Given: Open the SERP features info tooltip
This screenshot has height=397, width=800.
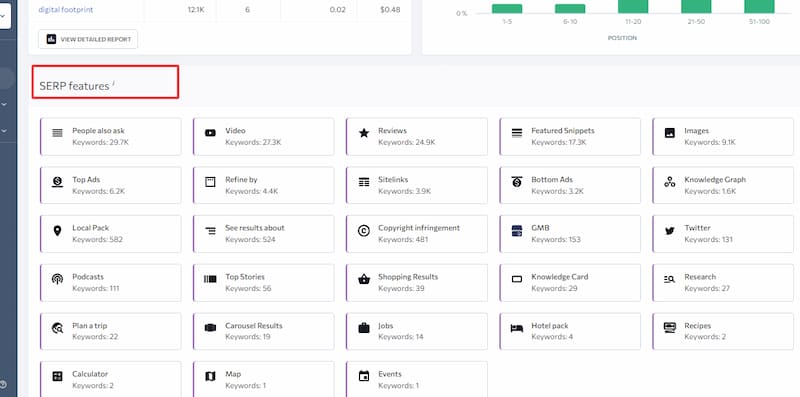Looking at the screenshot, I should click(113, 83).
